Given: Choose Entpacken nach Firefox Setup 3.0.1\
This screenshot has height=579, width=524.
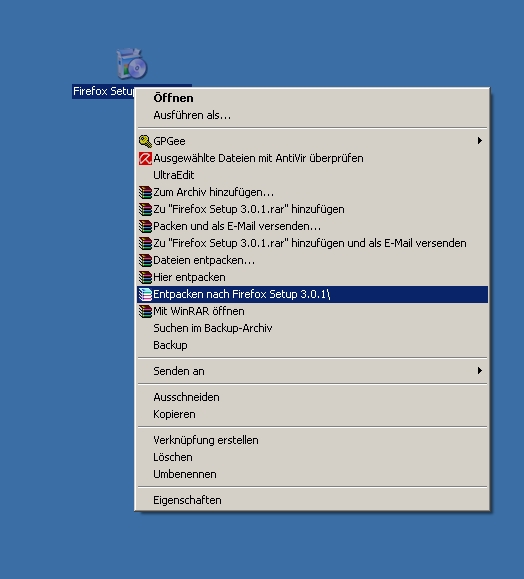Looking at the screenshot, I should point(312,294).
